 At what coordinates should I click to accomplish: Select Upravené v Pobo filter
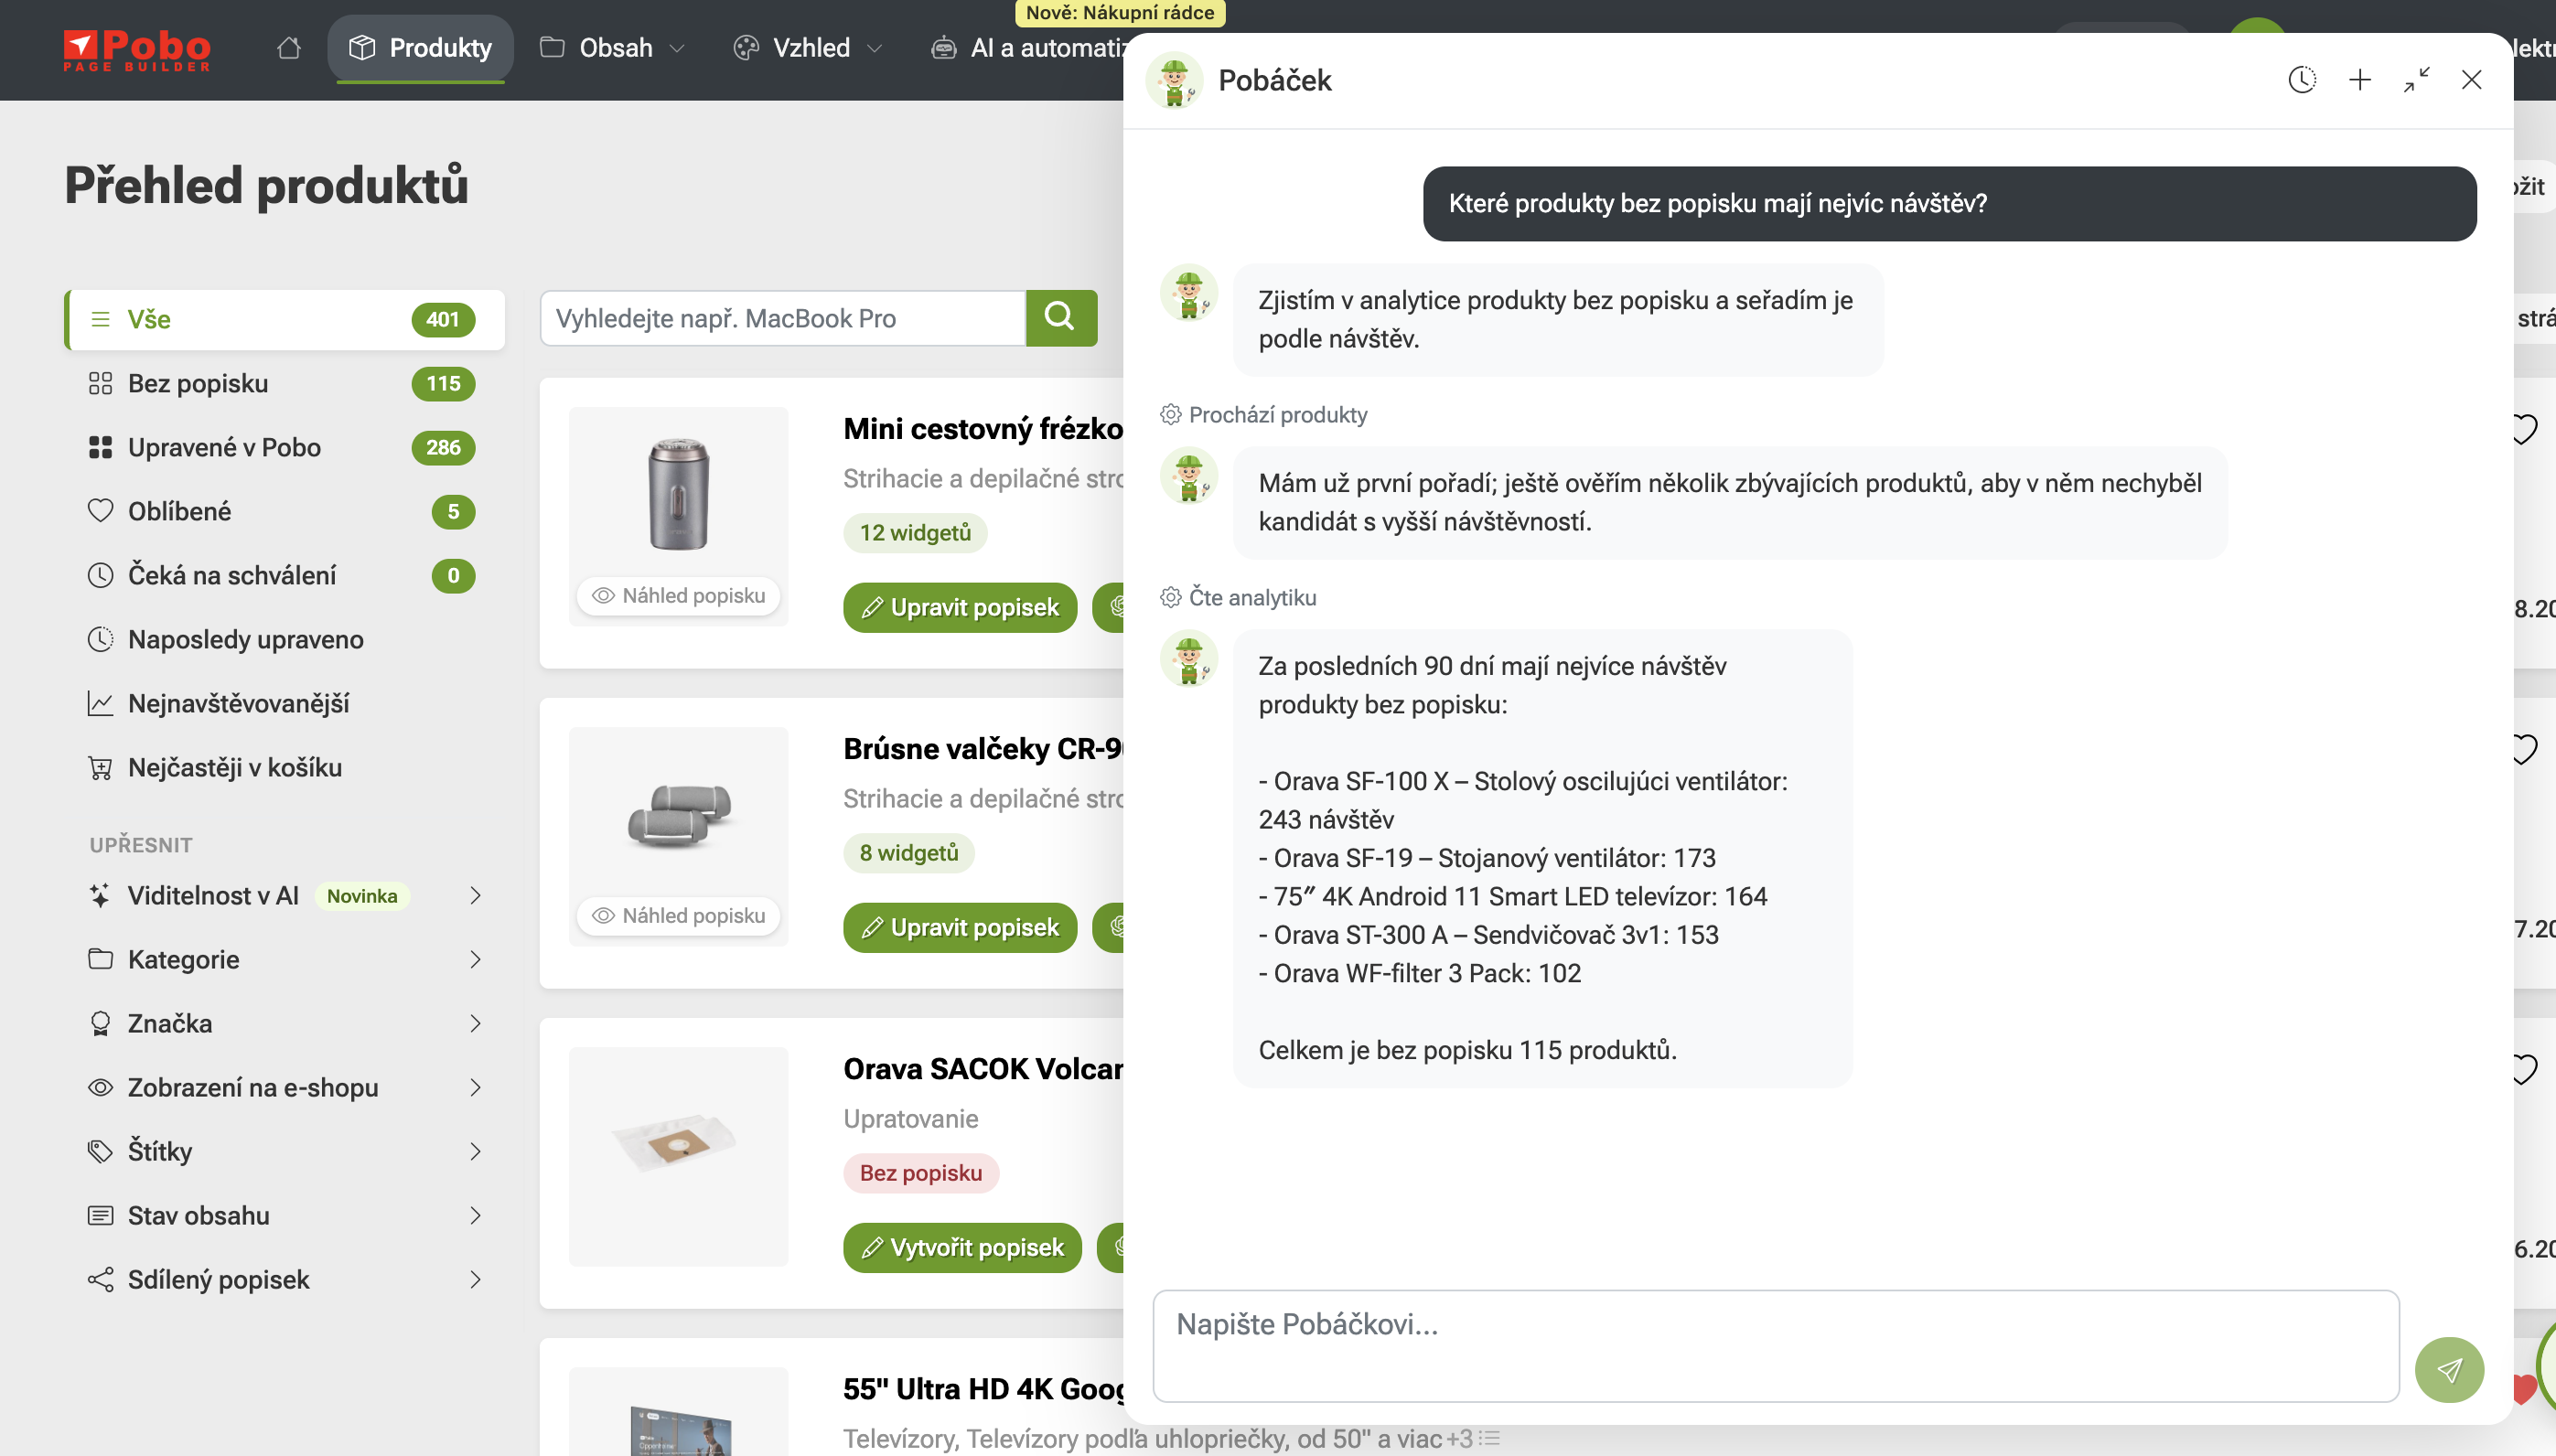point(284,448)
